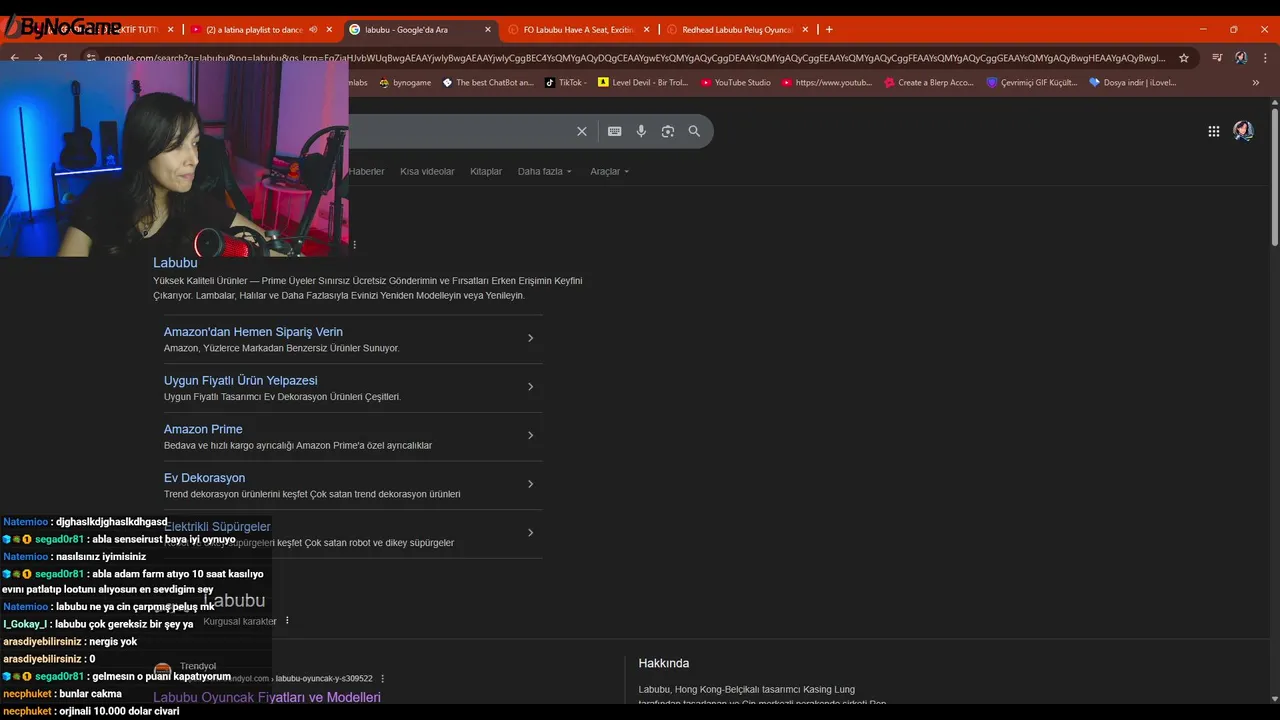
Task: Open a new browser tab
Action: pos(829,29)
